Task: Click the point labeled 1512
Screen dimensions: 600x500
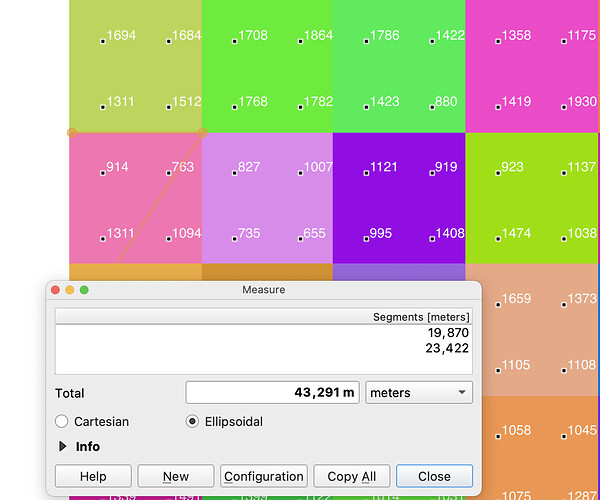Action: [x=168, y=107]
